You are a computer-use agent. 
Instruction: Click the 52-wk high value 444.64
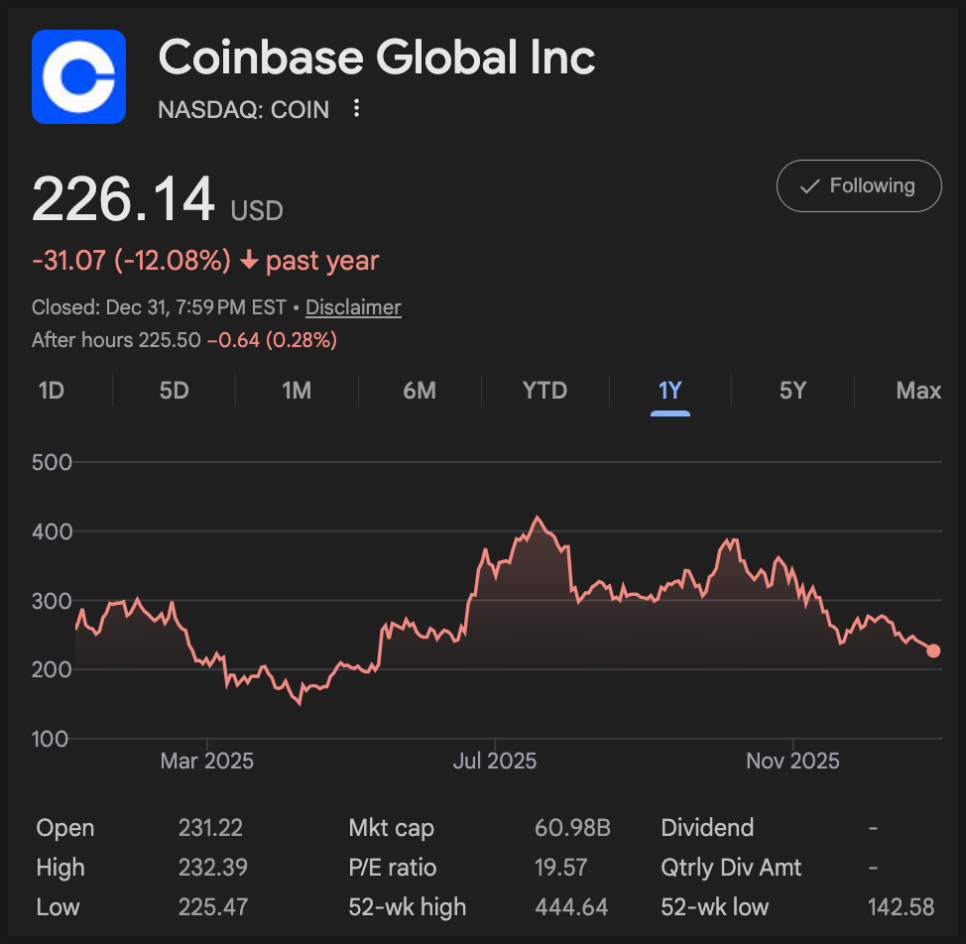[571, 907]
